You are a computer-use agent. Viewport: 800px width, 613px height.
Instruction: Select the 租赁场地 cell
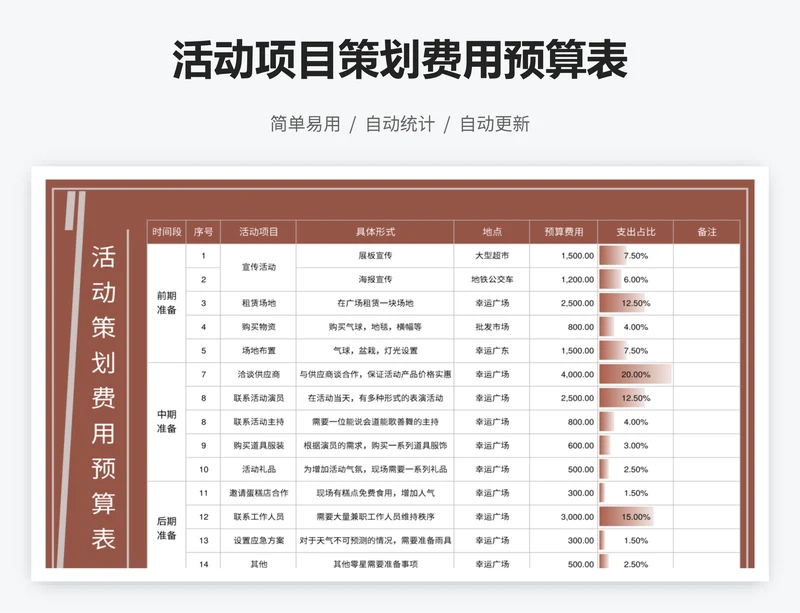point(259,303)
